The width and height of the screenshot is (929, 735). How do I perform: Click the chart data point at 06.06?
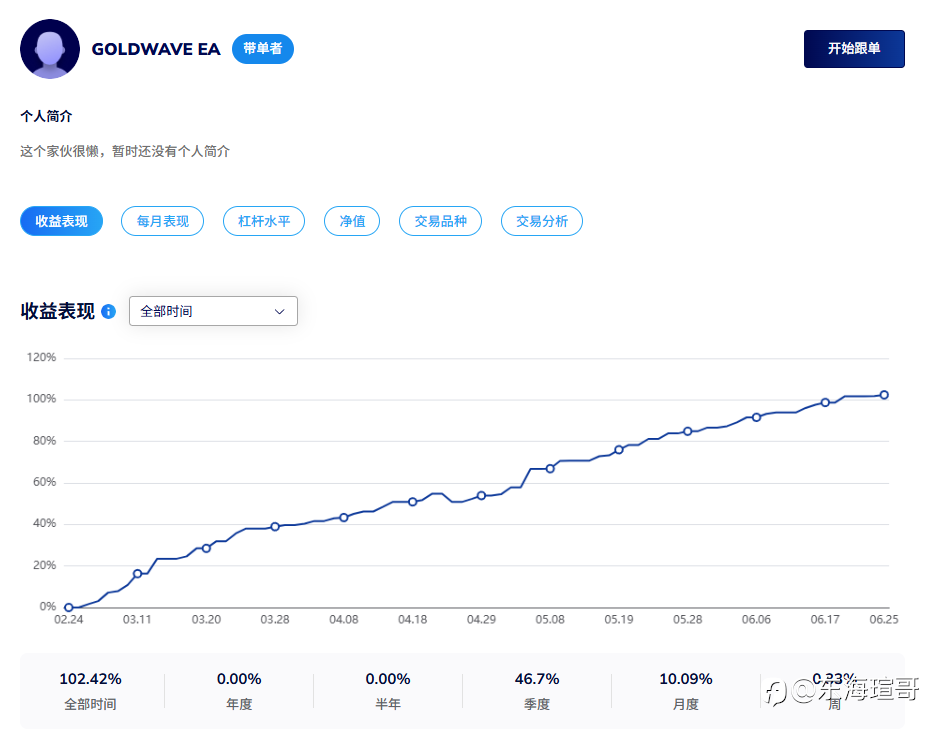point(756,418)
